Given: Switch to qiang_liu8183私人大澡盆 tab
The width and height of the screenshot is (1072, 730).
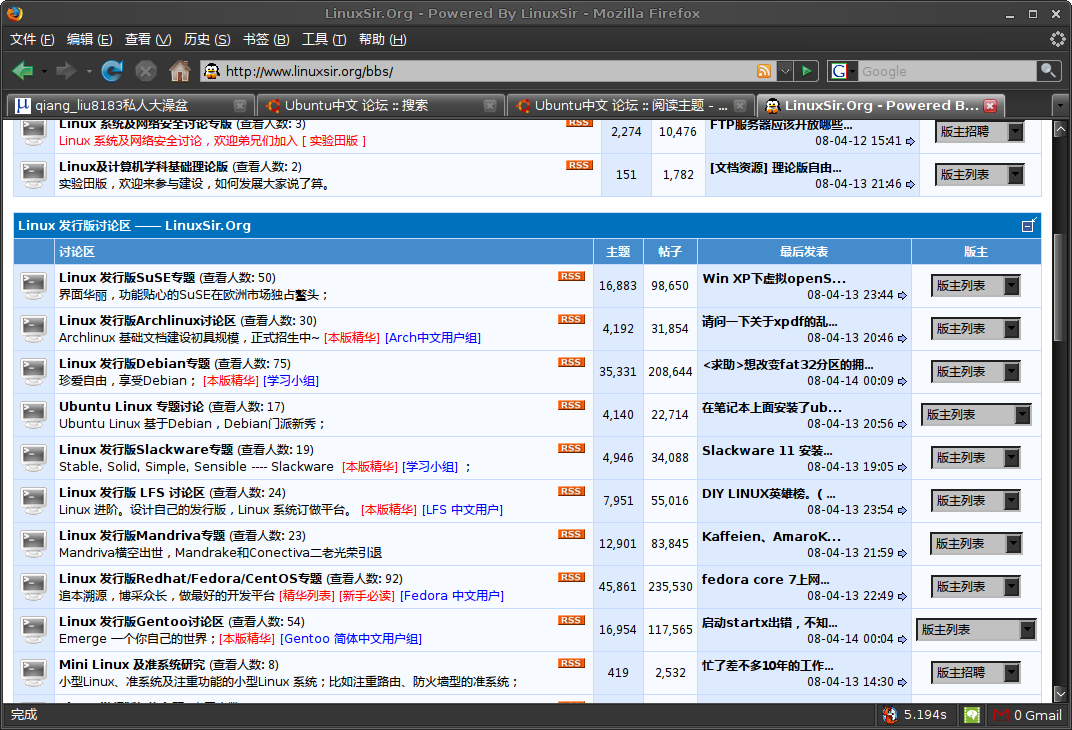Looking at the screenshot, I should coord(131,106).
